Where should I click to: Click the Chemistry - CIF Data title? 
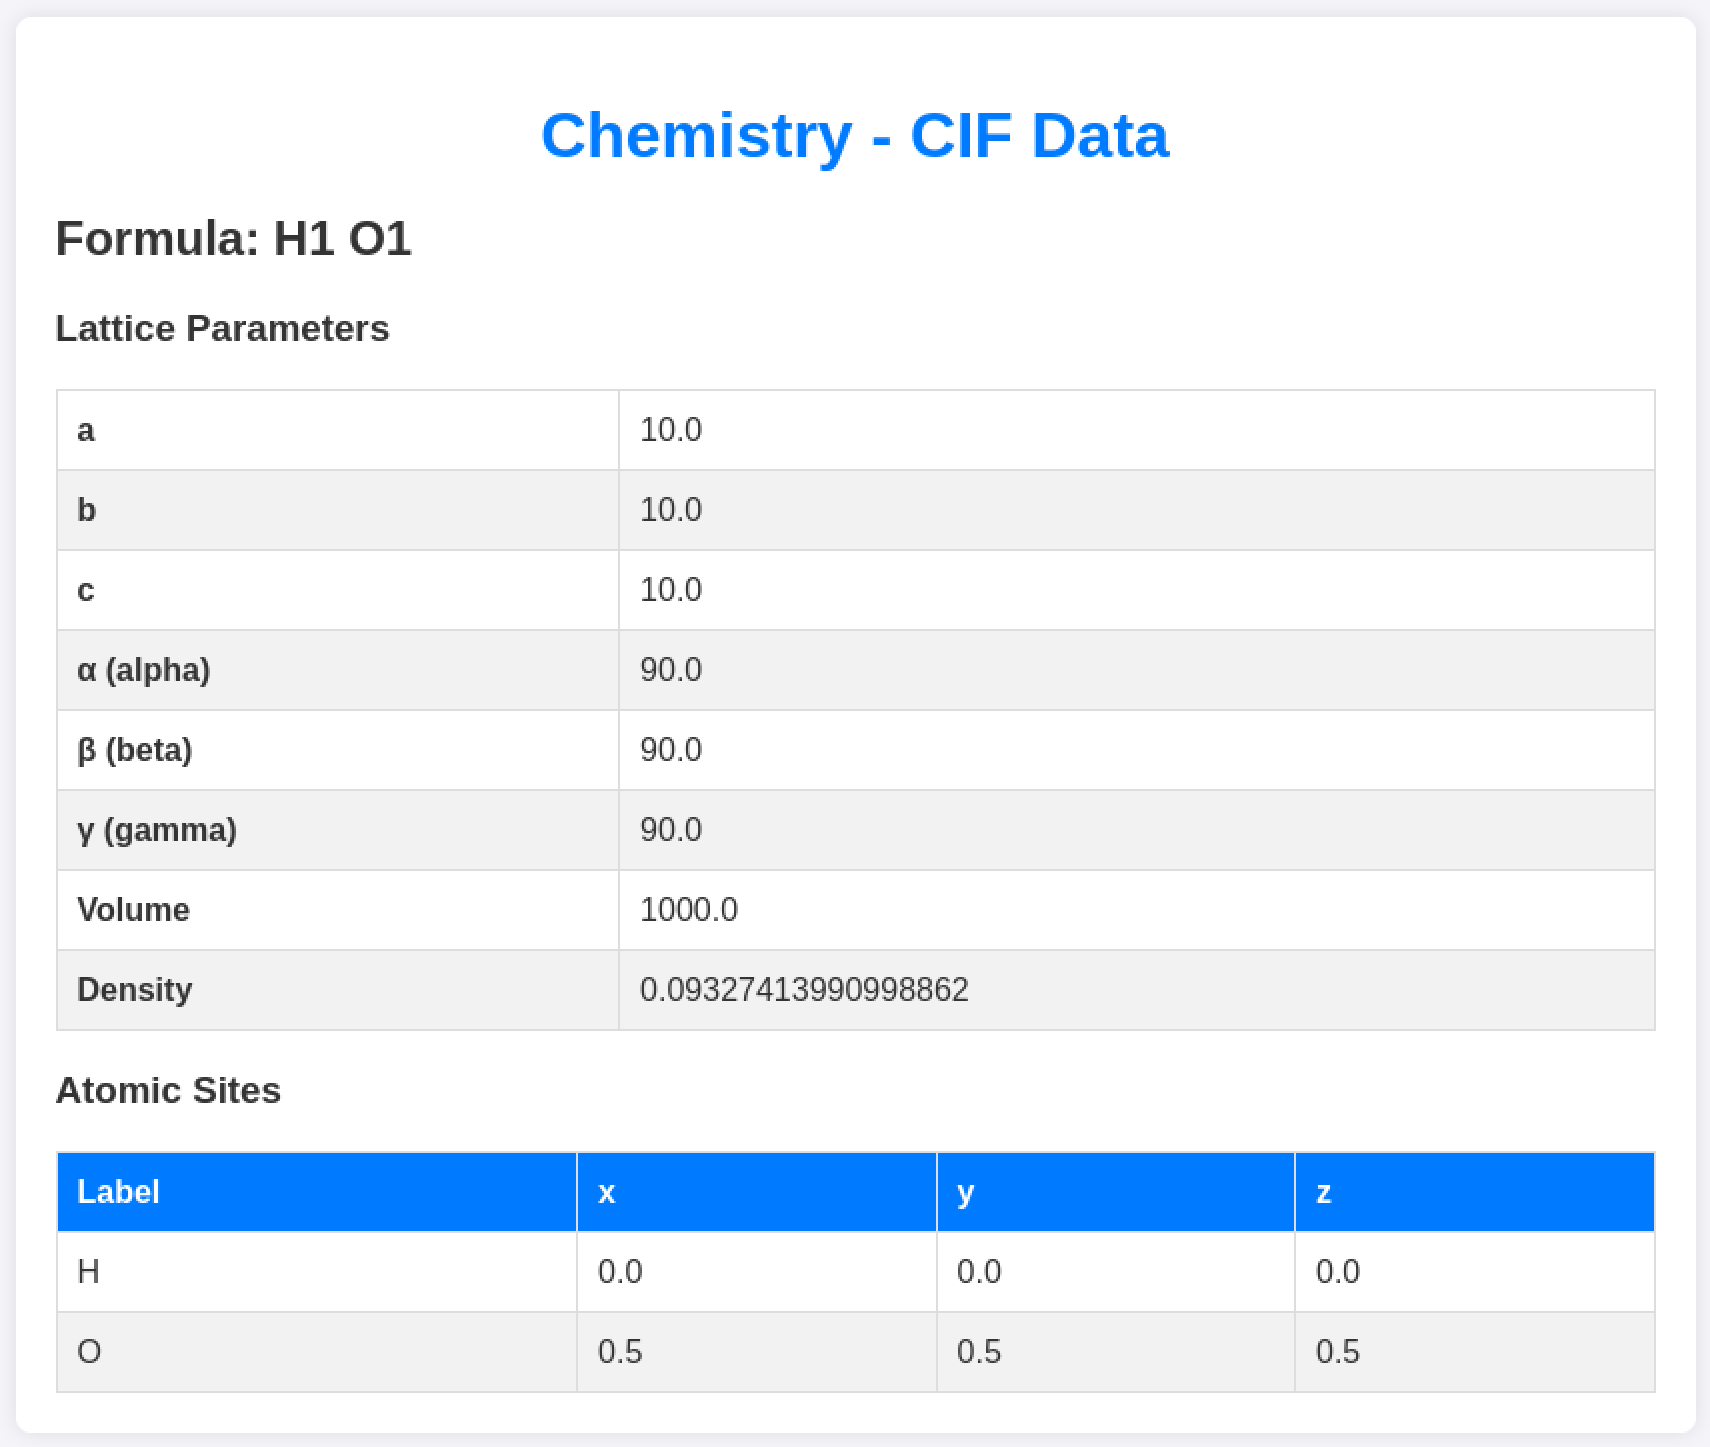click(x=855, y=135)
